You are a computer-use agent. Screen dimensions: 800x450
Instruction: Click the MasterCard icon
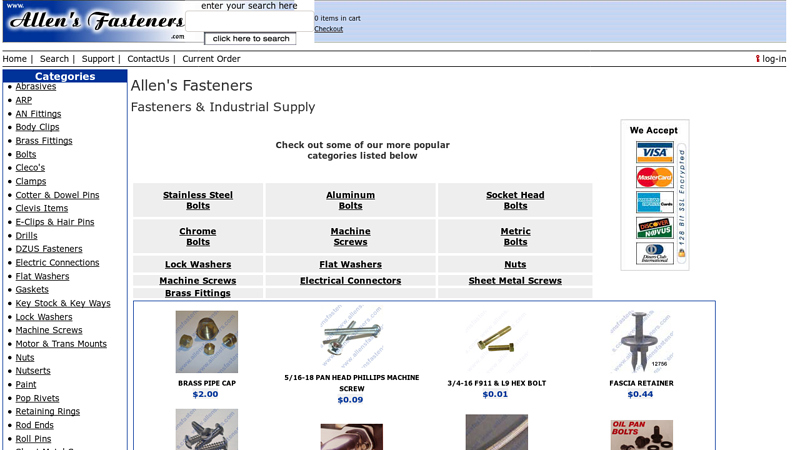[655, 177]
